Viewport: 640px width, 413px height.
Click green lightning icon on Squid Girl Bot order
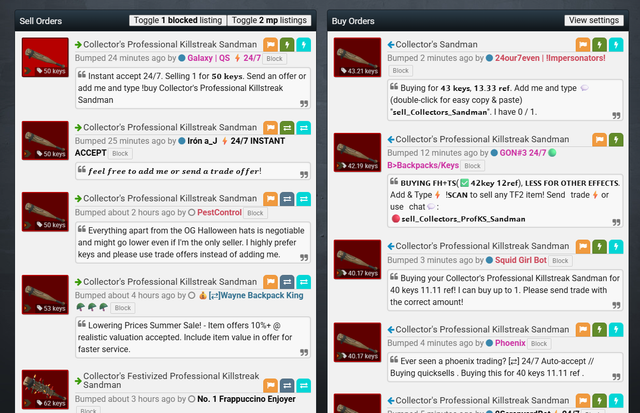600,246
